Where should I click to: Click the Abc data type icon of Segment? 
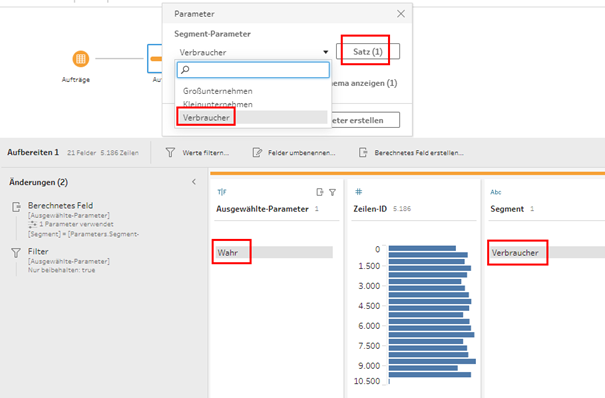(x=496, y=192)
